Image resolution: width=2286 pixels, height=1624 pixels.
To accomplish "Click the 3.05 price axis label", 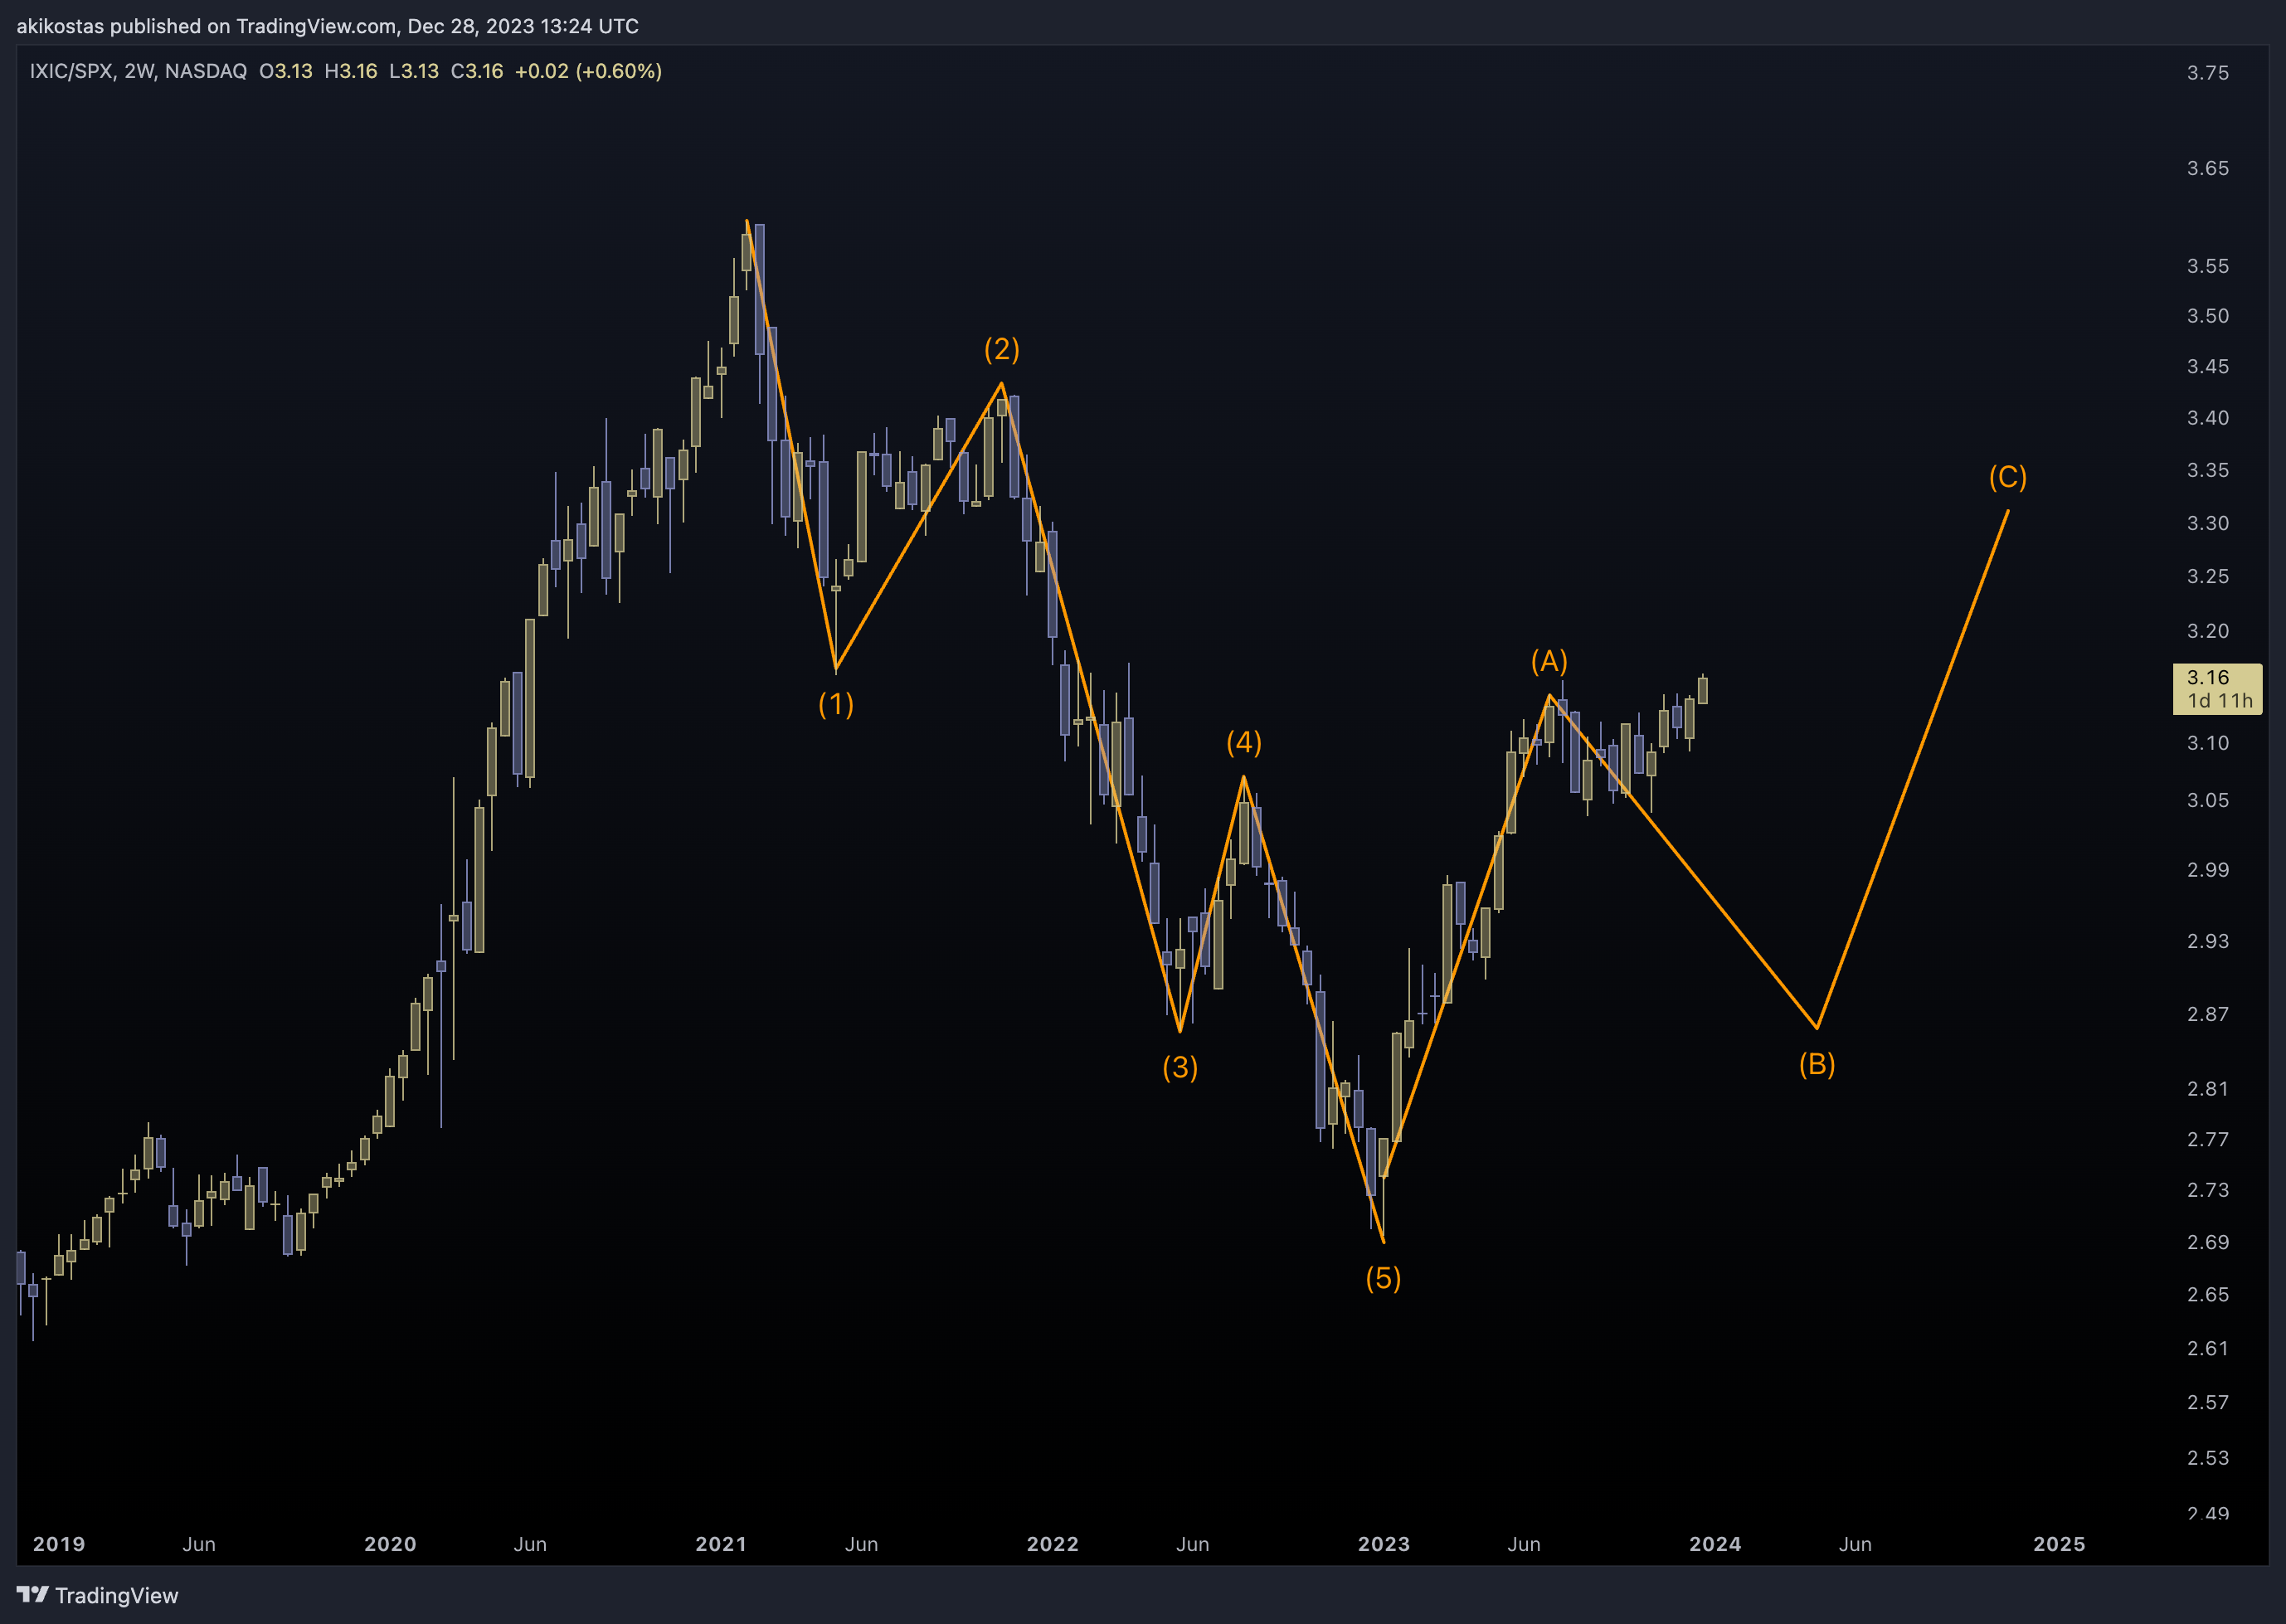I will pyautogui.click(x=2208, y=800).
